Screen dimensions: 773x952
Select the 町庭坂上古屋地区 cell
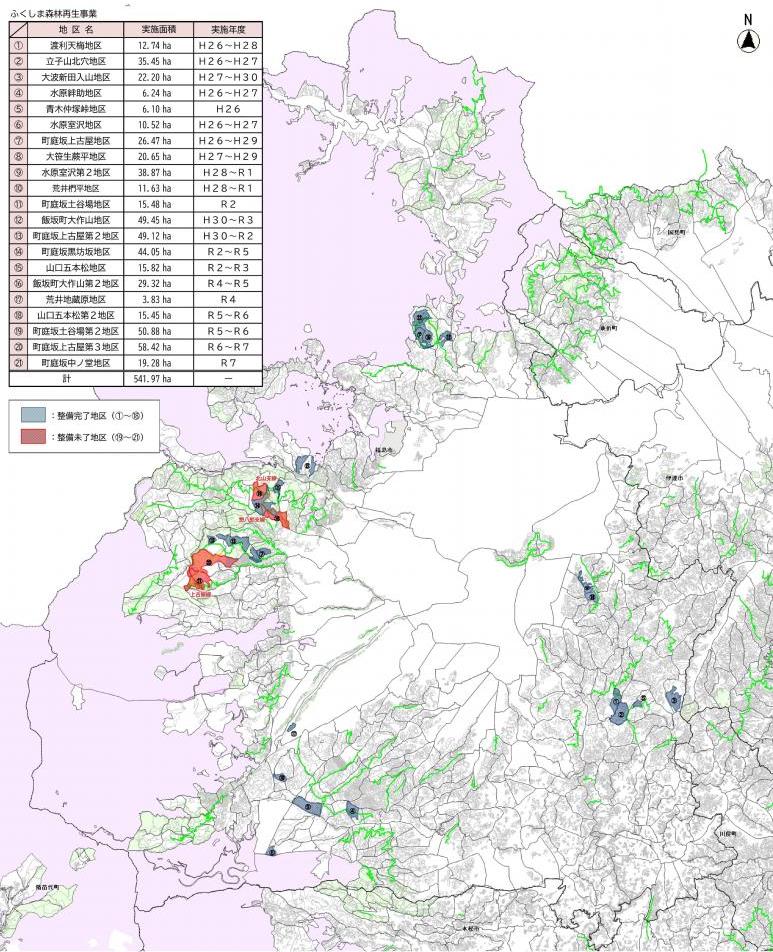[76, 141]
